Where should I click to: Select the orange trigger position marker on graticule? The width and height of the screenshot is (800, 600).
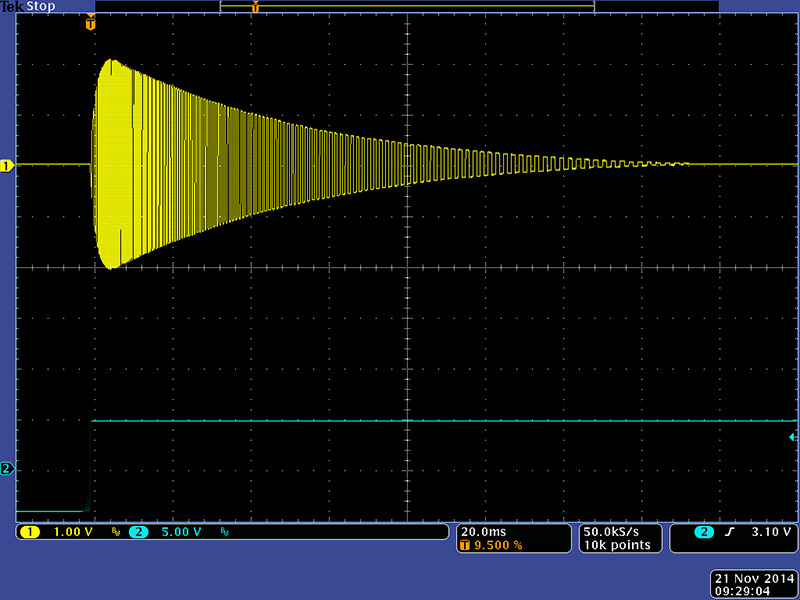[92, 23]
